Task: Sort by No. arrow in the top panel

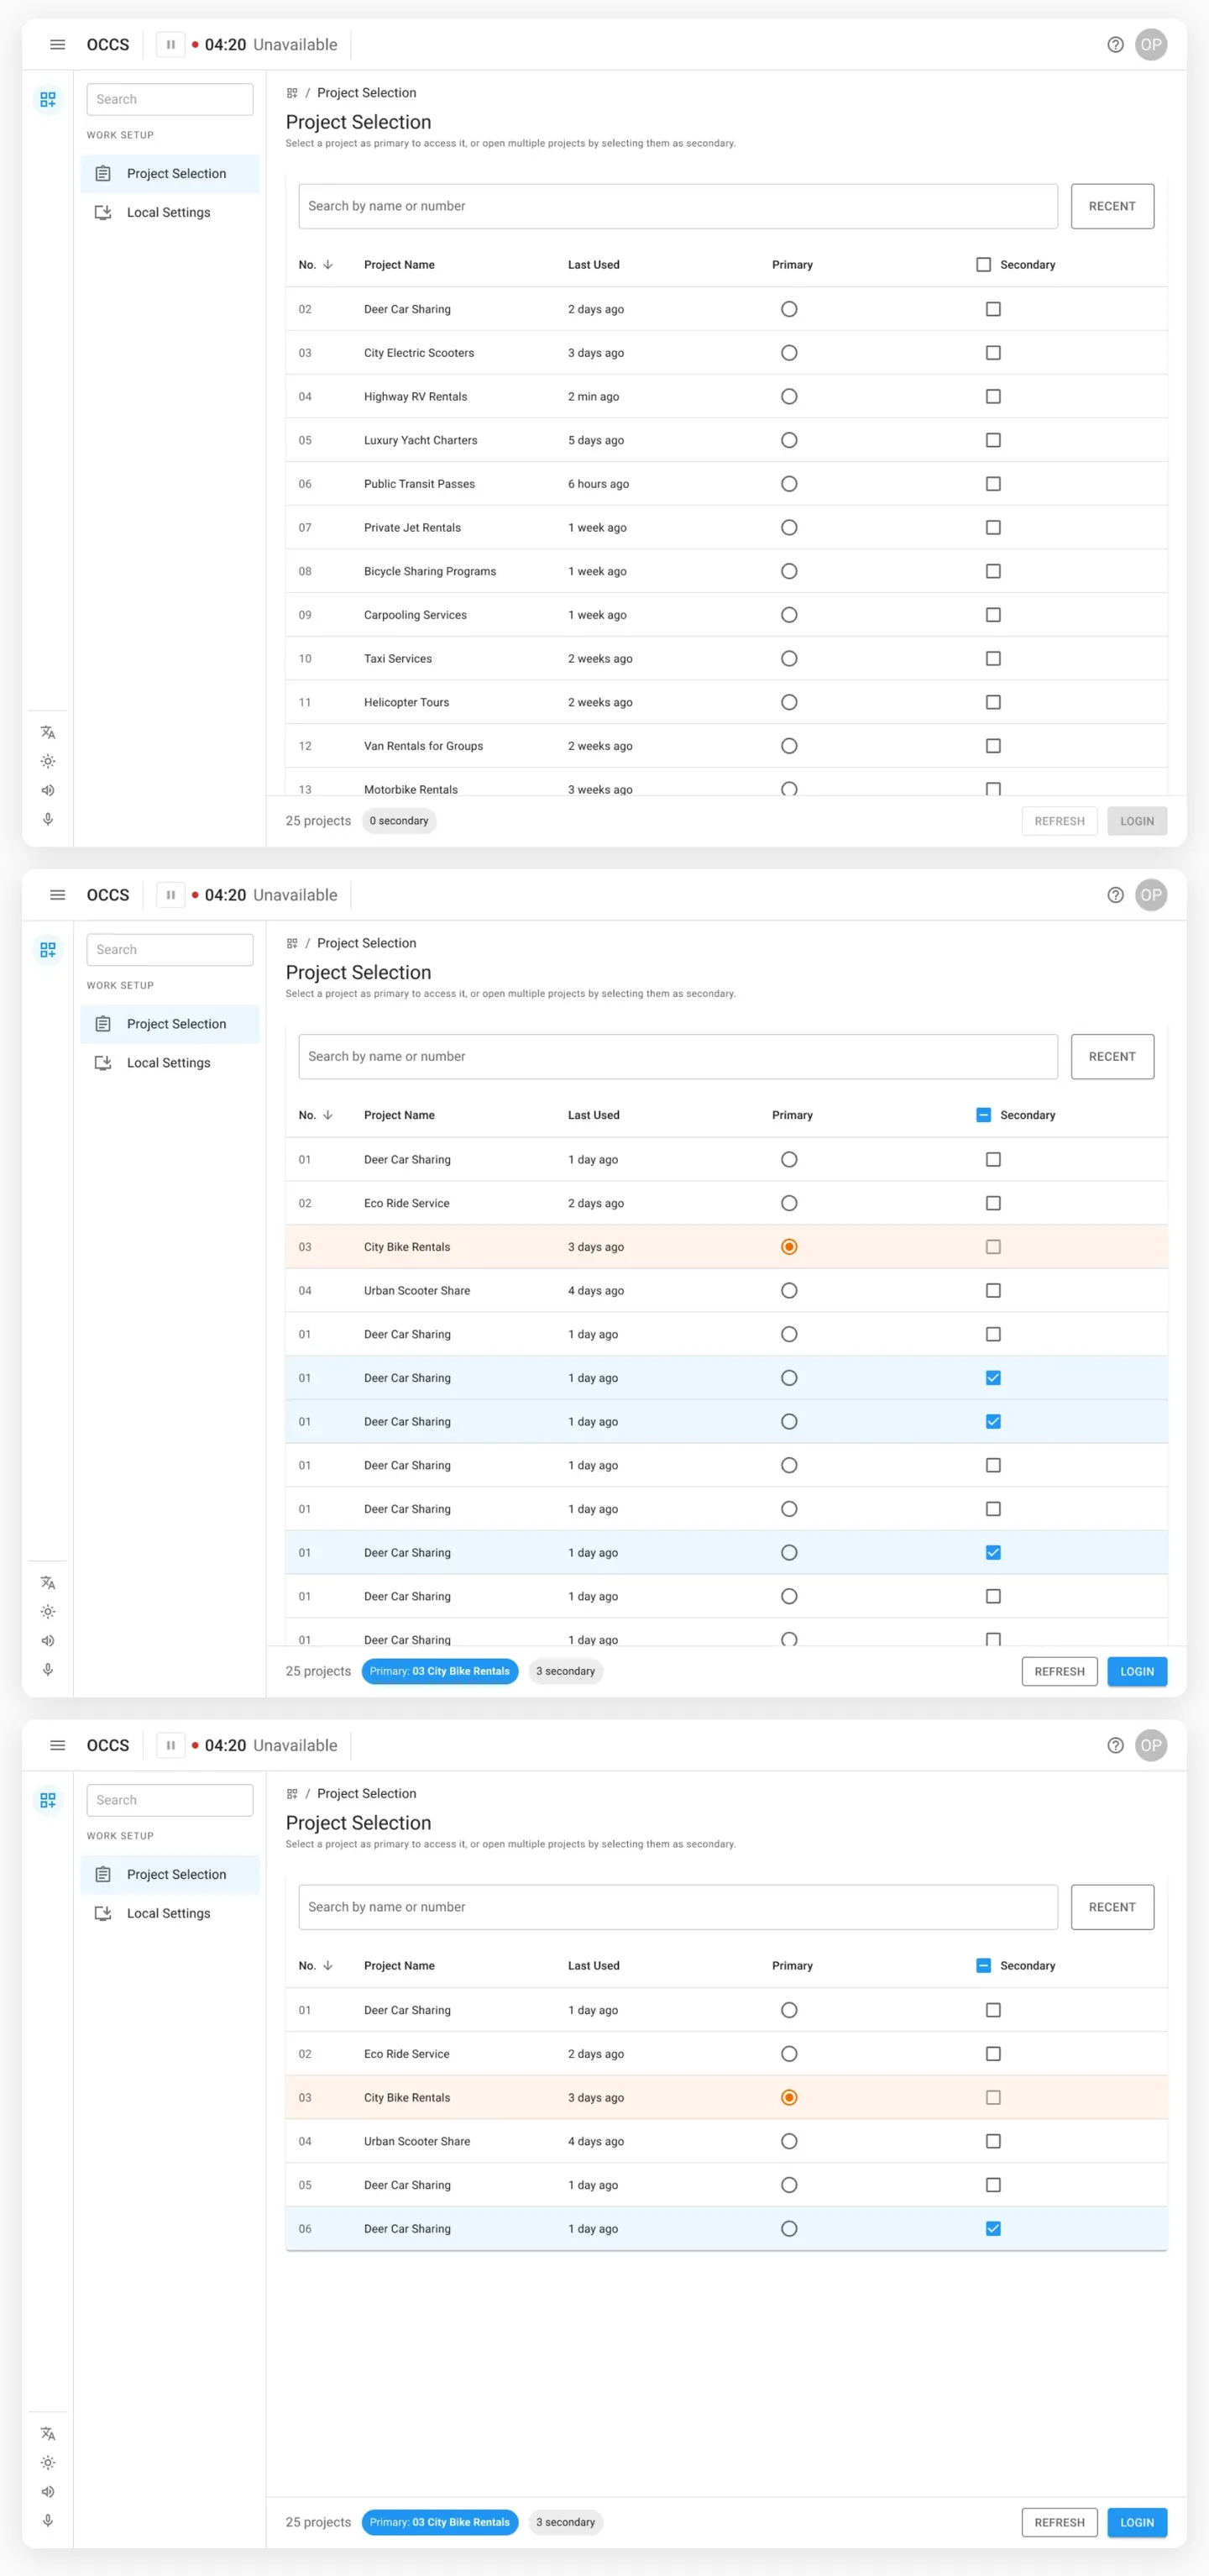Action: pyautogui.click(x=328, y=265)
